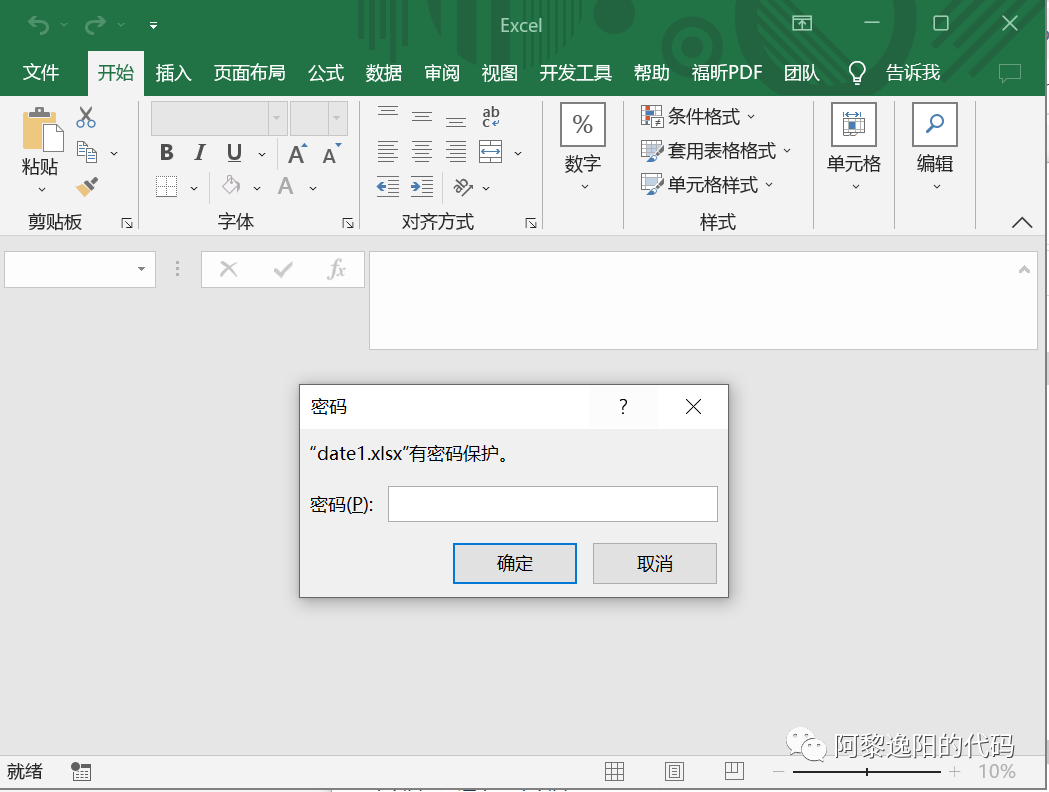Open the Name Box dropdown arrow
1049x792 pixels.
point(141,269)
